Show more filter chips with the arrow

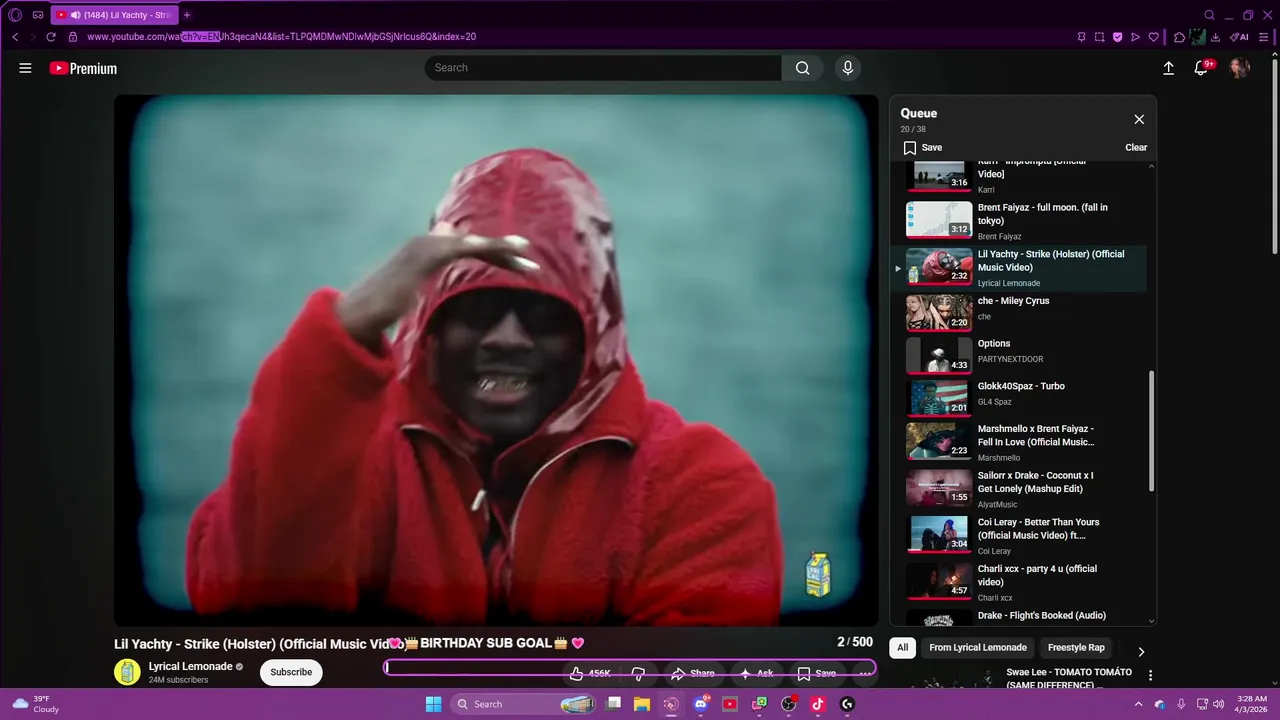1141,652
